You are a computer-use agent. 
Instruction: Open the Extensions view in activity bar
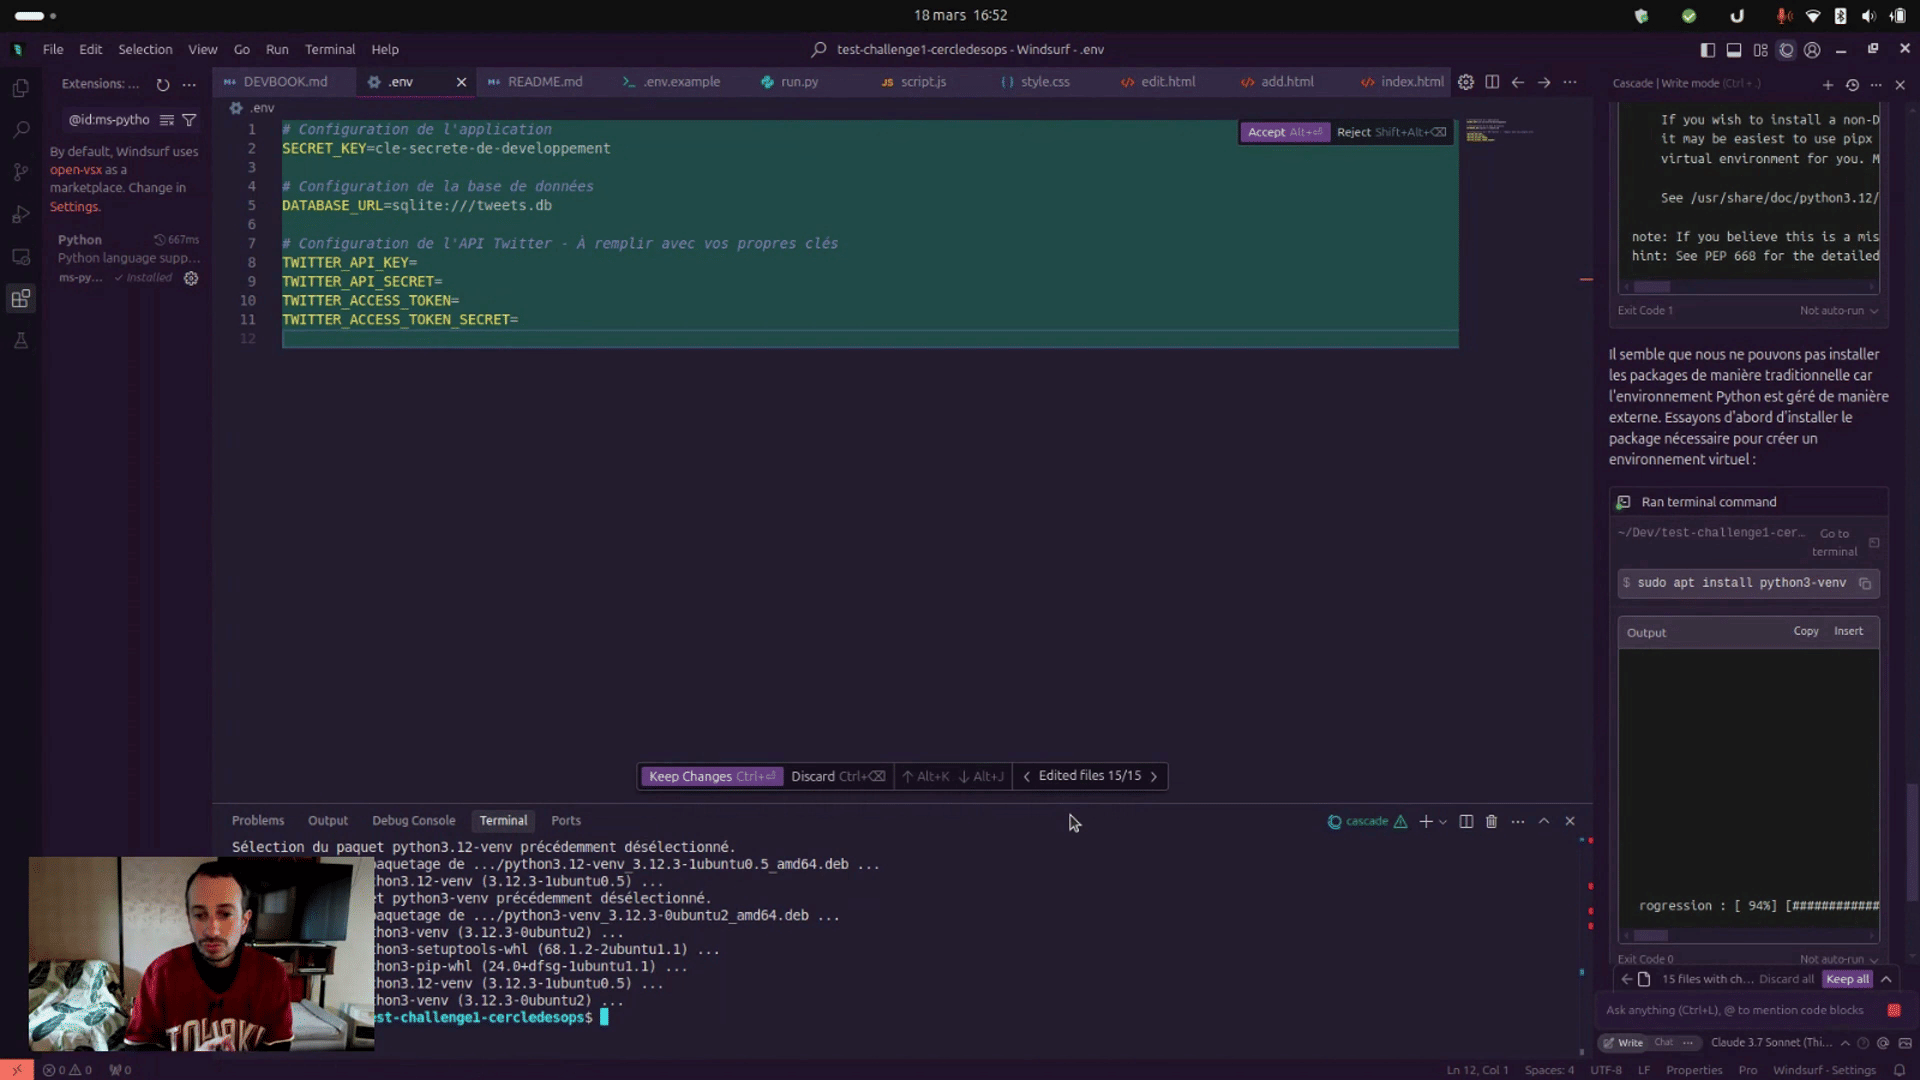[x=20, y=298]
